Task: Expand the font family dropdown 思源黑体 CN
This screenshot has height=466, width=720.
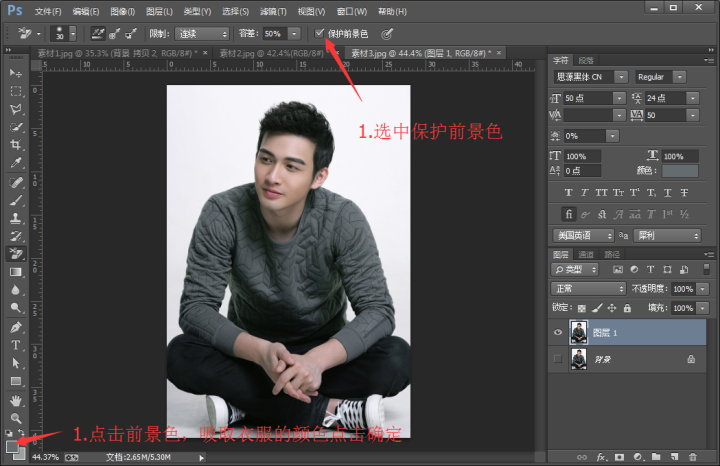Action: point(590,77)
